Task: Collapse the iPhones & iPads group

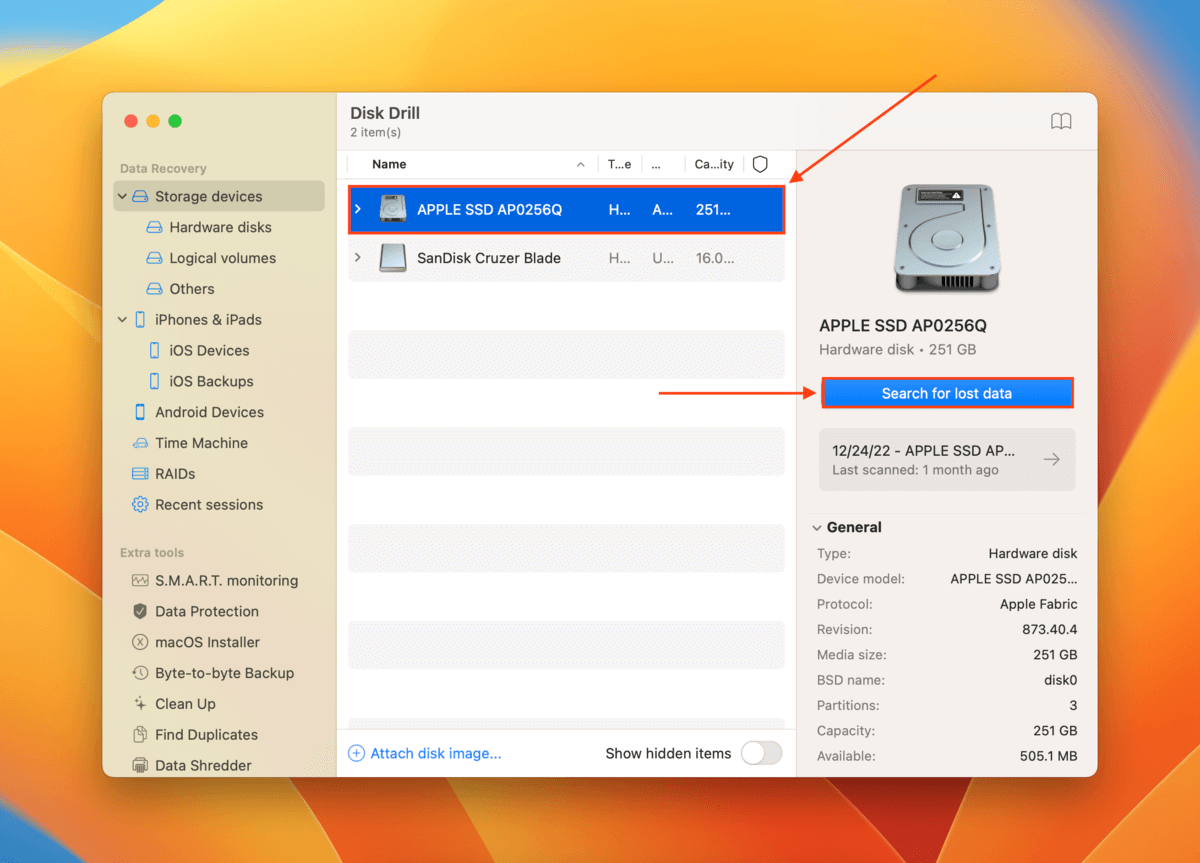Action: click(123, 320)
